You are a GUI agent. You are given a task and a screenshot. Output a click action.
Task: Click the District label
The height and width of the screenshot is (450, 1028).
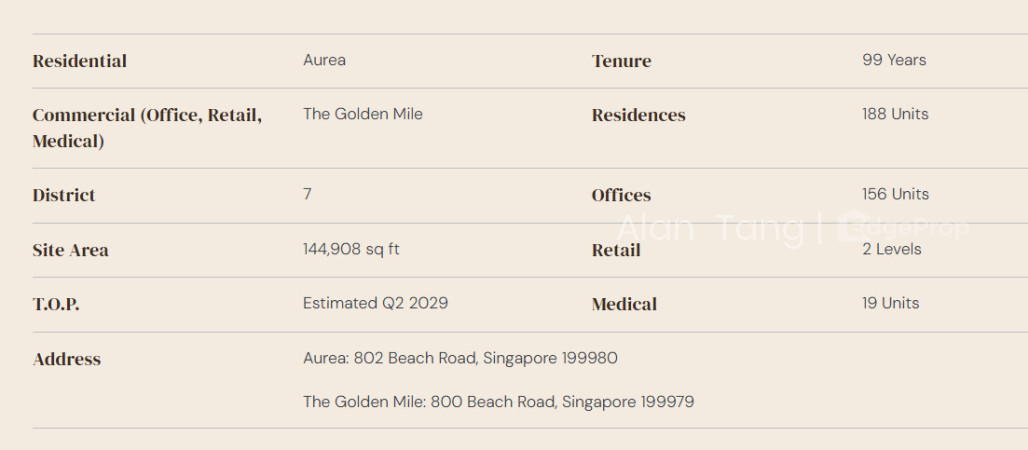(64, 195)
